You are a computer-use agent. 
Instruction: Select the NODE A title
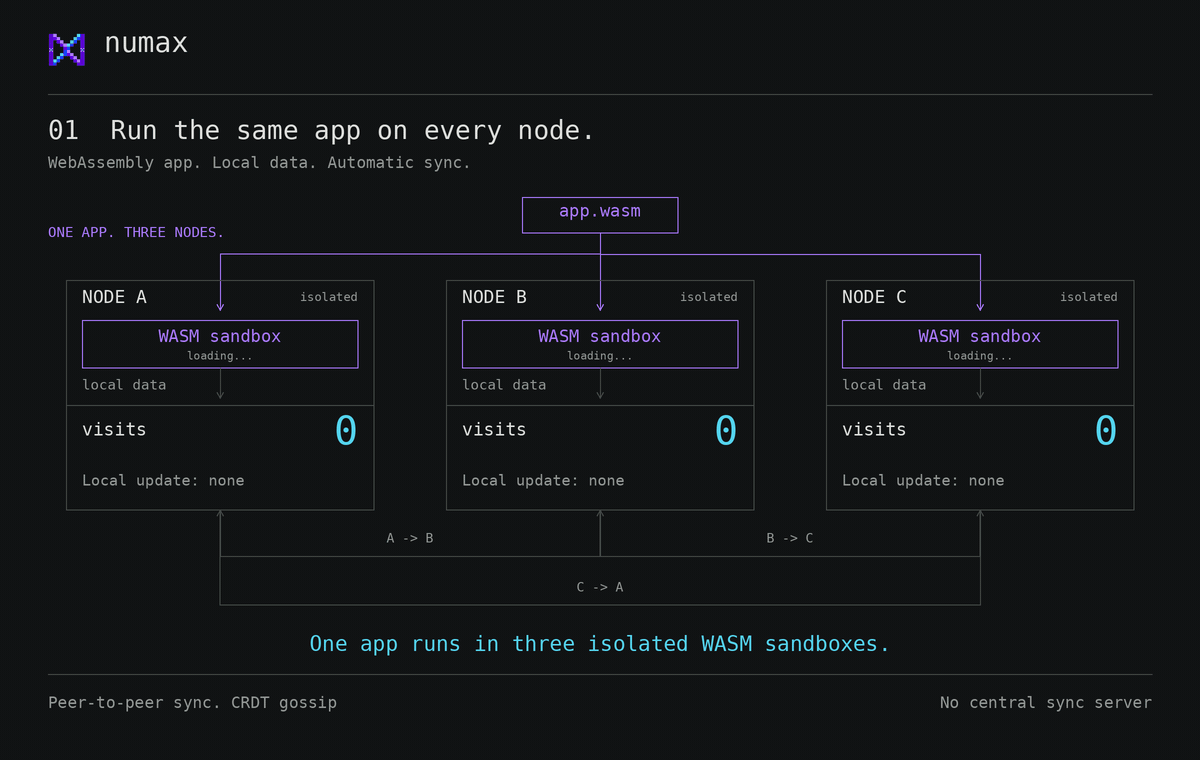(x=114, y=297)
